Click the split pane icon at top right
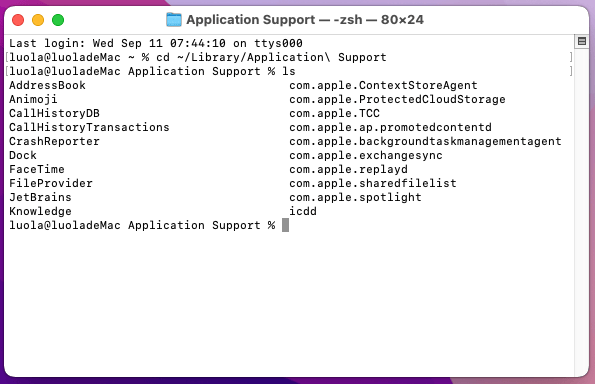This screenshot has height=384, width=595. tap(582, 41)
